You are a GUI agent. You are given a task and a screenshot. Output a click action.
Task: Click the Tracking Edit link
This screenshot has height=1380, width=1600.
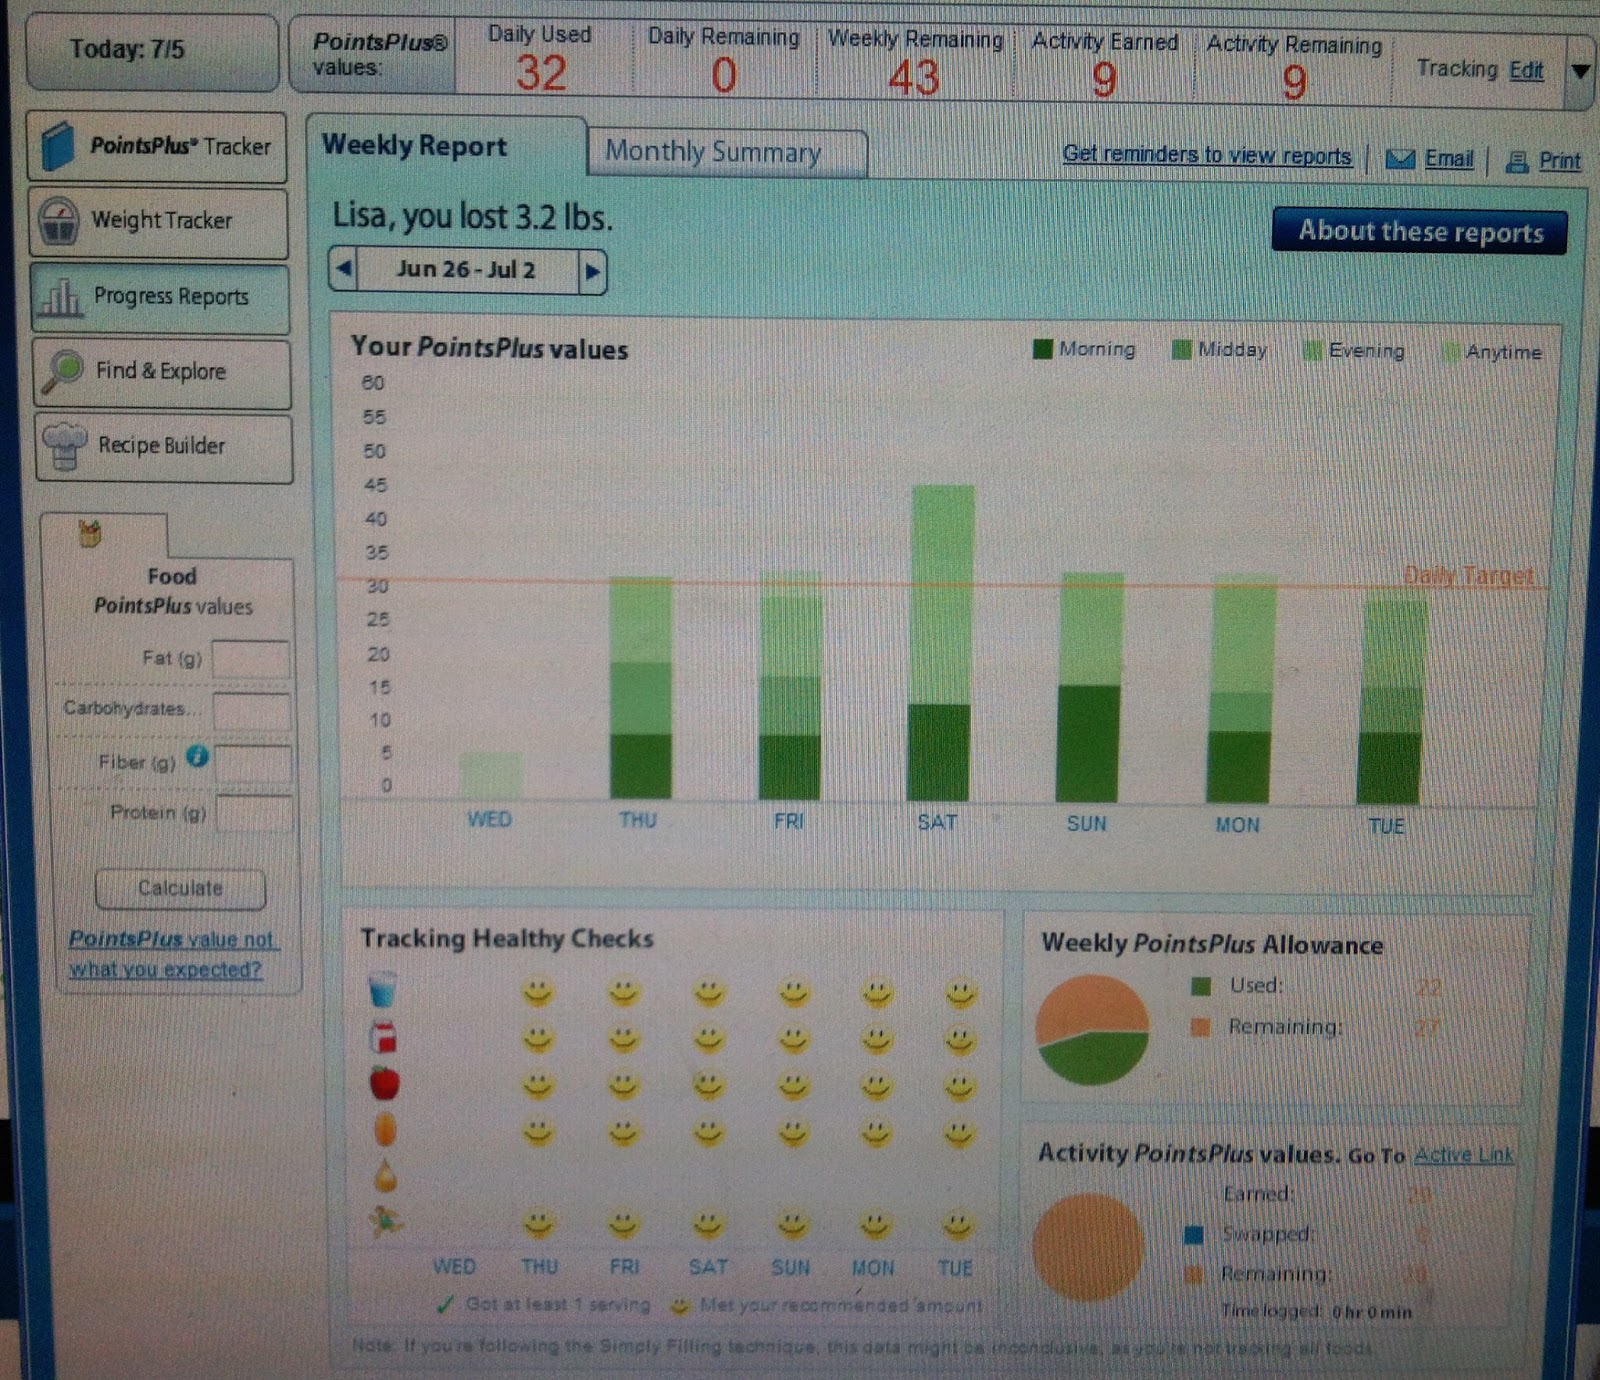1526,70
